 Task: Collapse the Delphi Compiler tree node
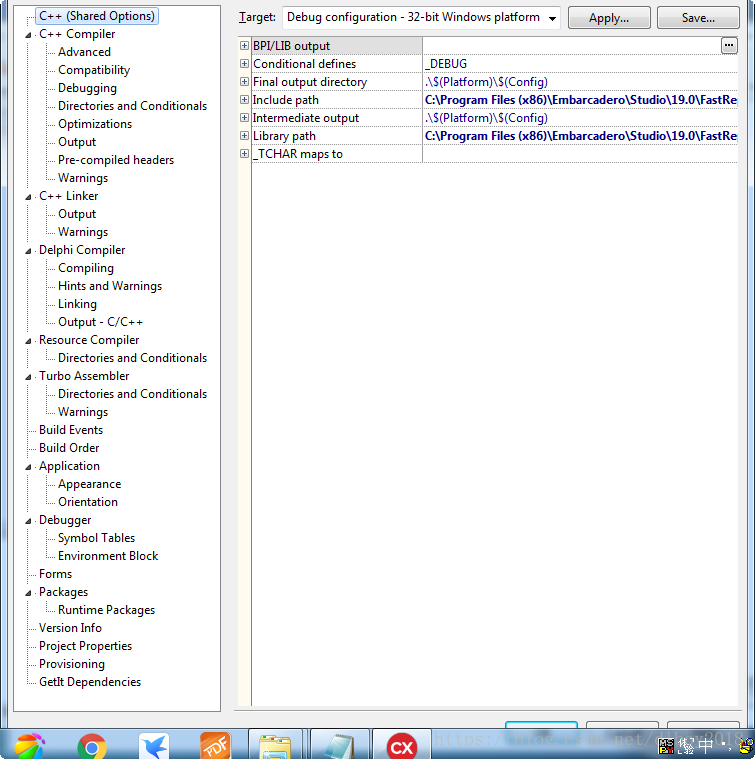(29, 251)
